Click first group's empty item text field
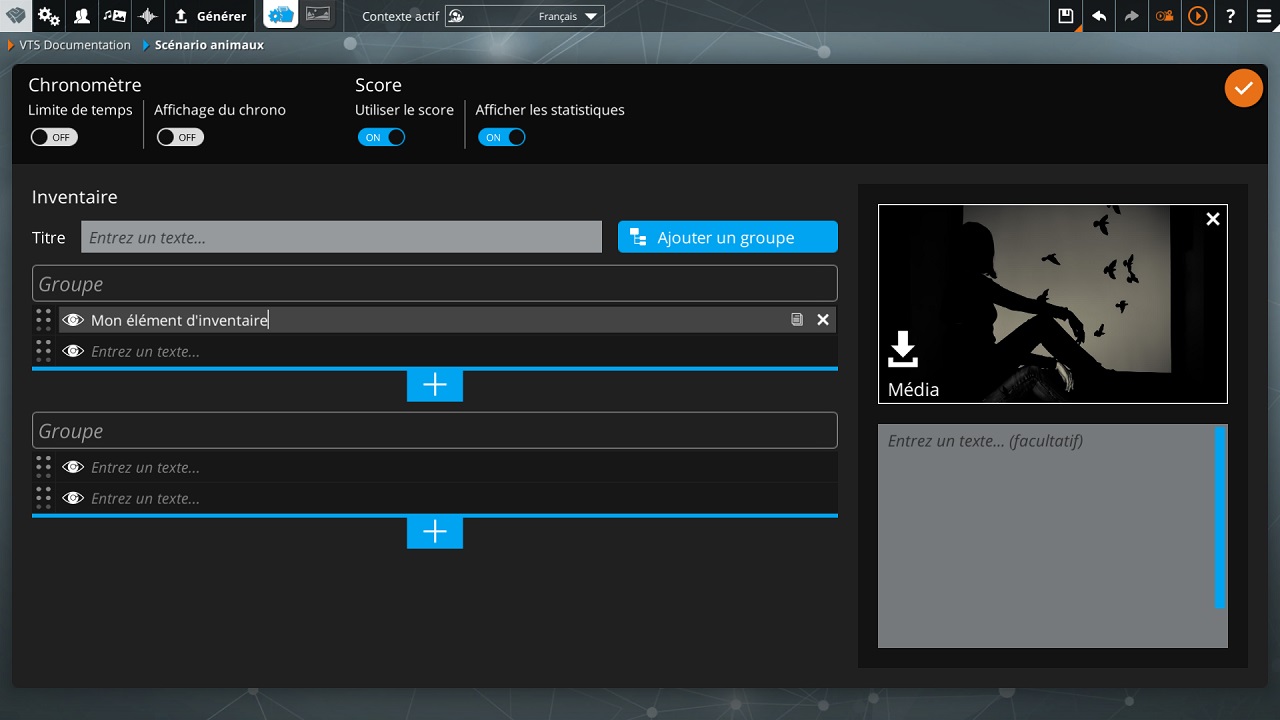The image size is (1280, 720). coord(460,351)
